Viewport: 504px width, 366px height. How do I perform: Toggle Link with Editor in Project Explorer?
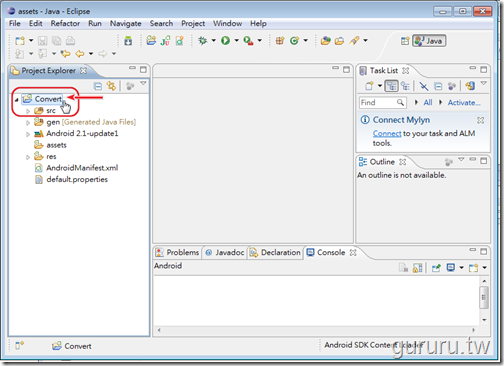[x=111, y=86]
